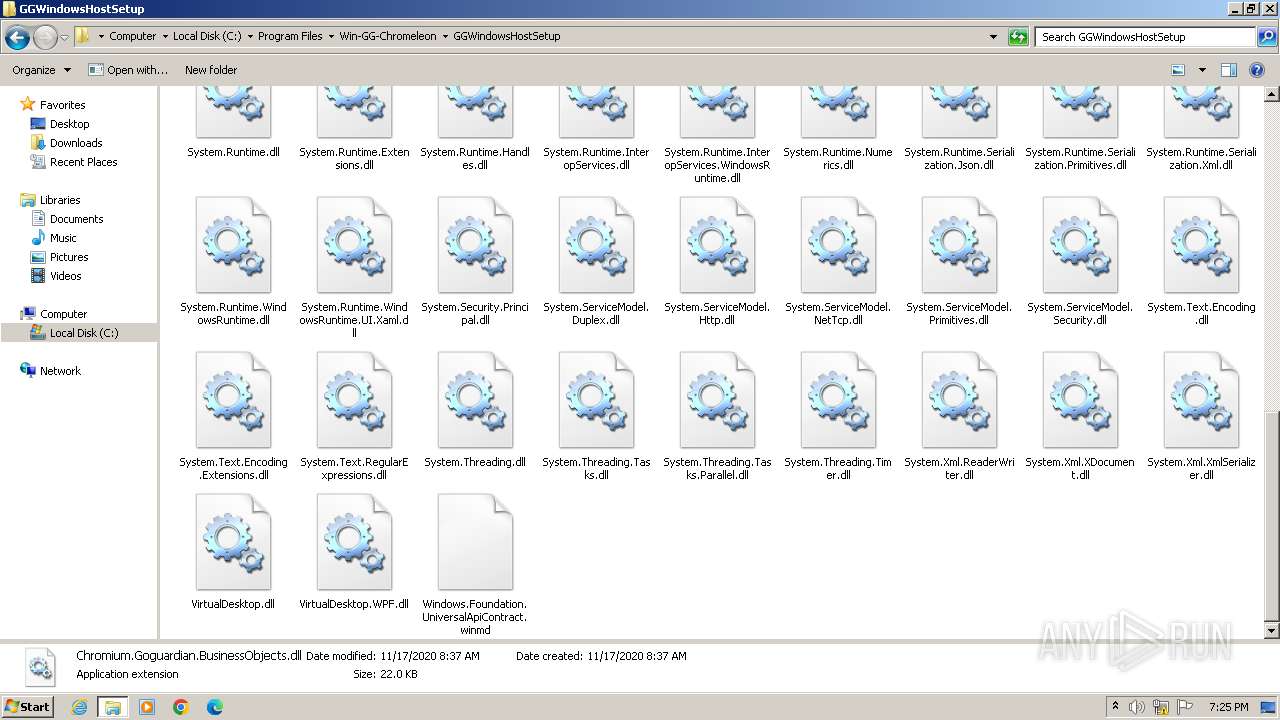This screenshot has height=720, width=1280.
Task: Select System.Runtime.WindowsRuntime.UI.Xaml.dll icon
Action: coord(354,245)
